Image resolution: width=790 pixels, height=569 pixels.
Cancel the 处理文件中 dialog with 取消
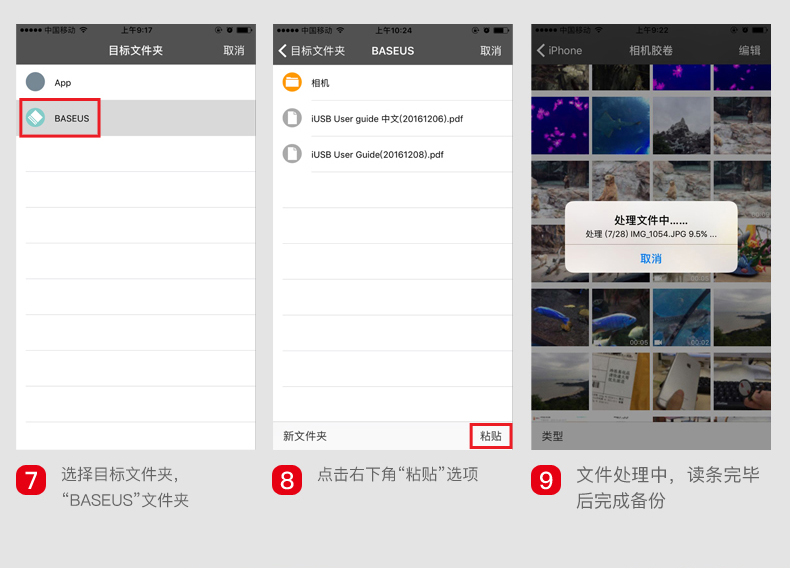[651, 259]
